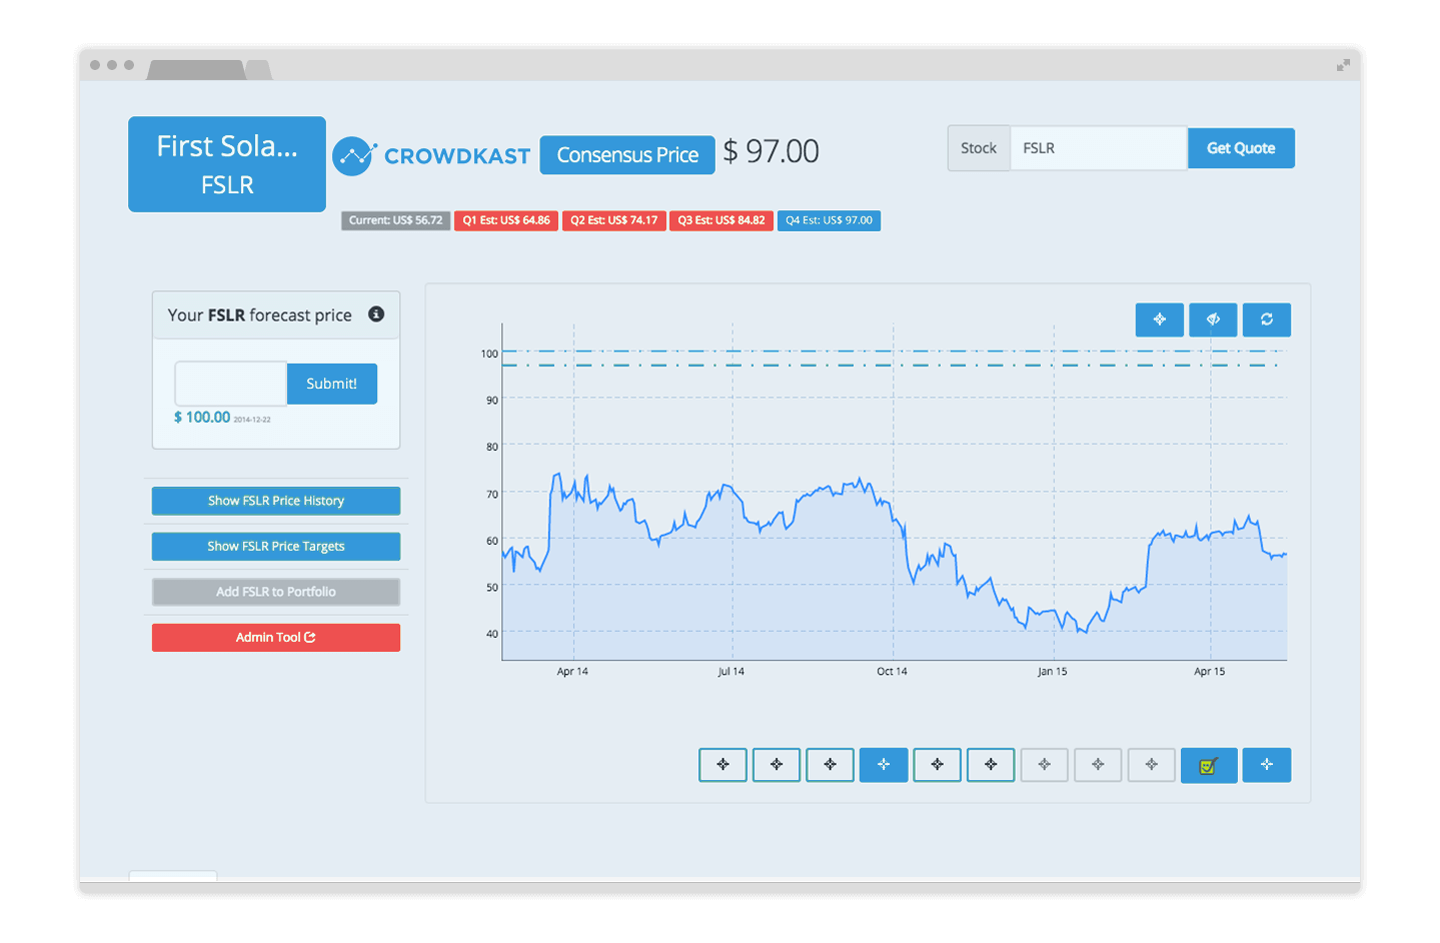
Task: Click the crosshair button above the chart
Action: (x=1159, y=320)
